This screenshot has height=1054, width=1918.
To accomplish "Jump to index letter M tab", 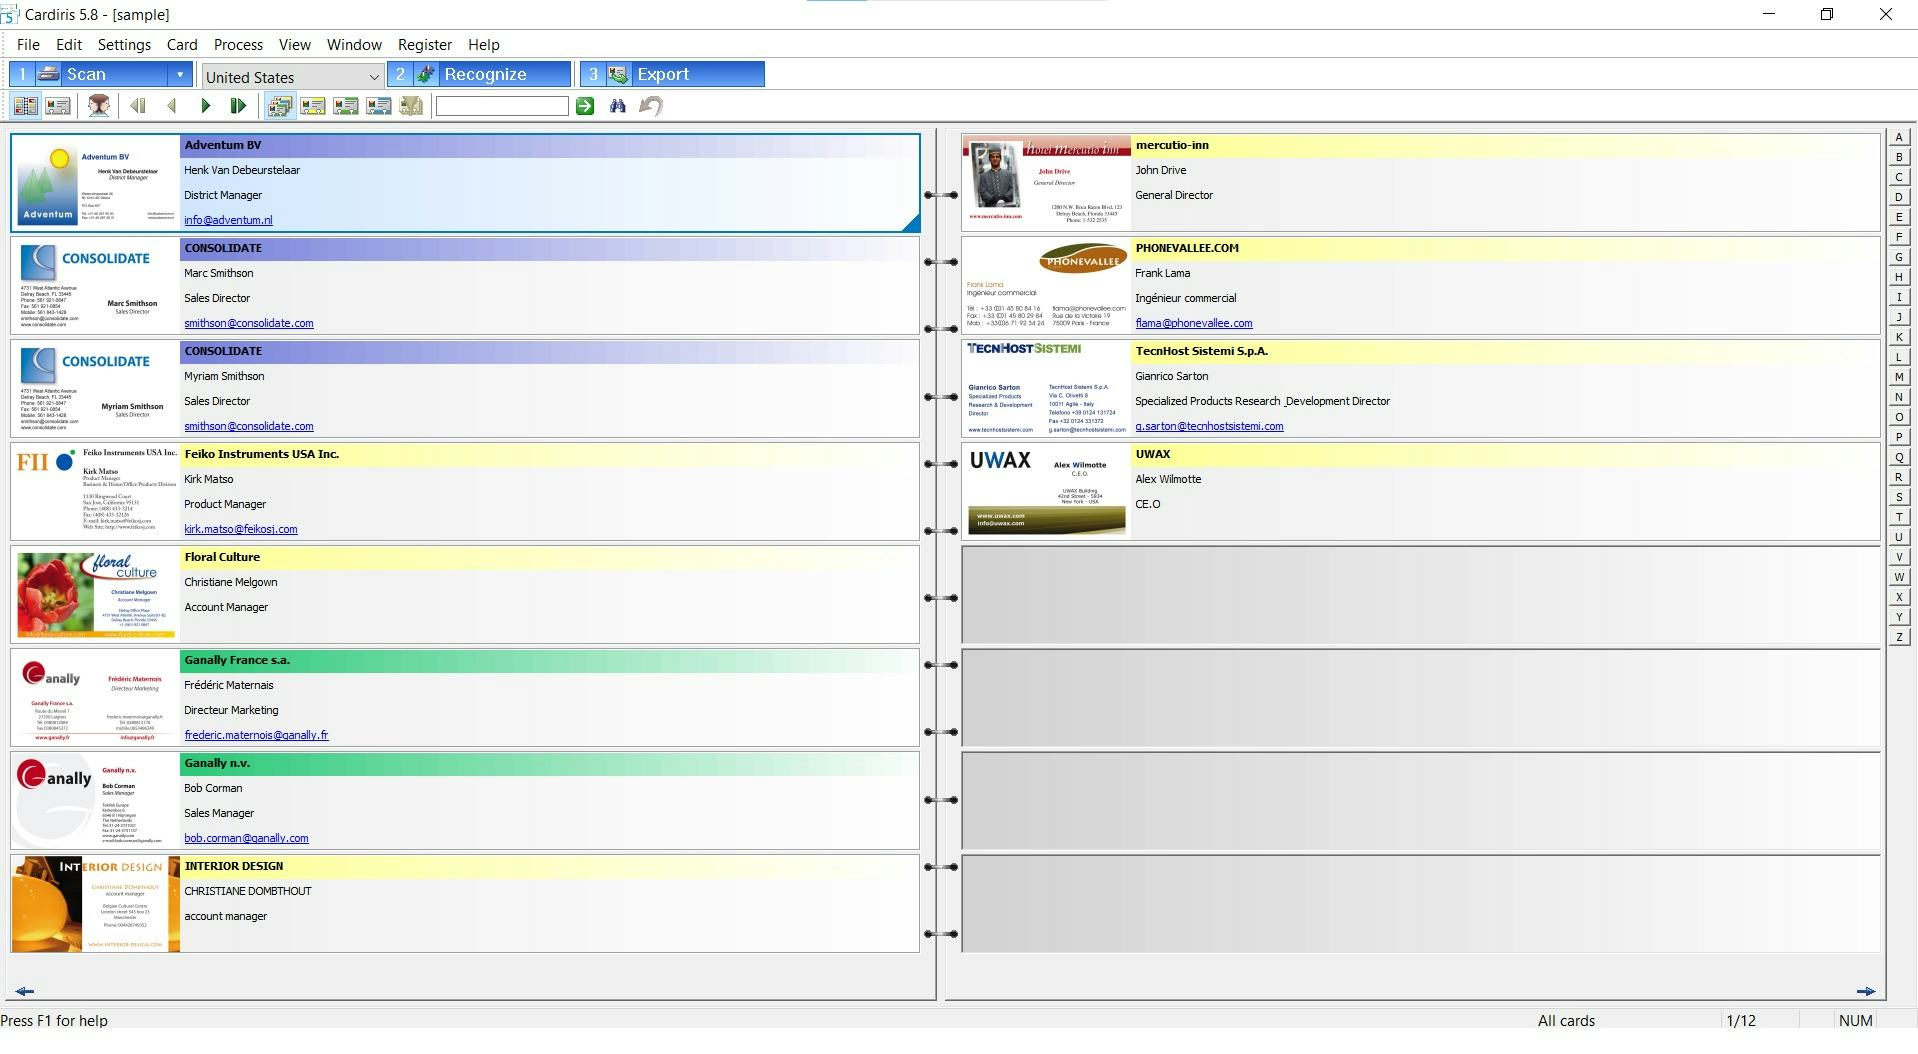I will point(1898,377).
